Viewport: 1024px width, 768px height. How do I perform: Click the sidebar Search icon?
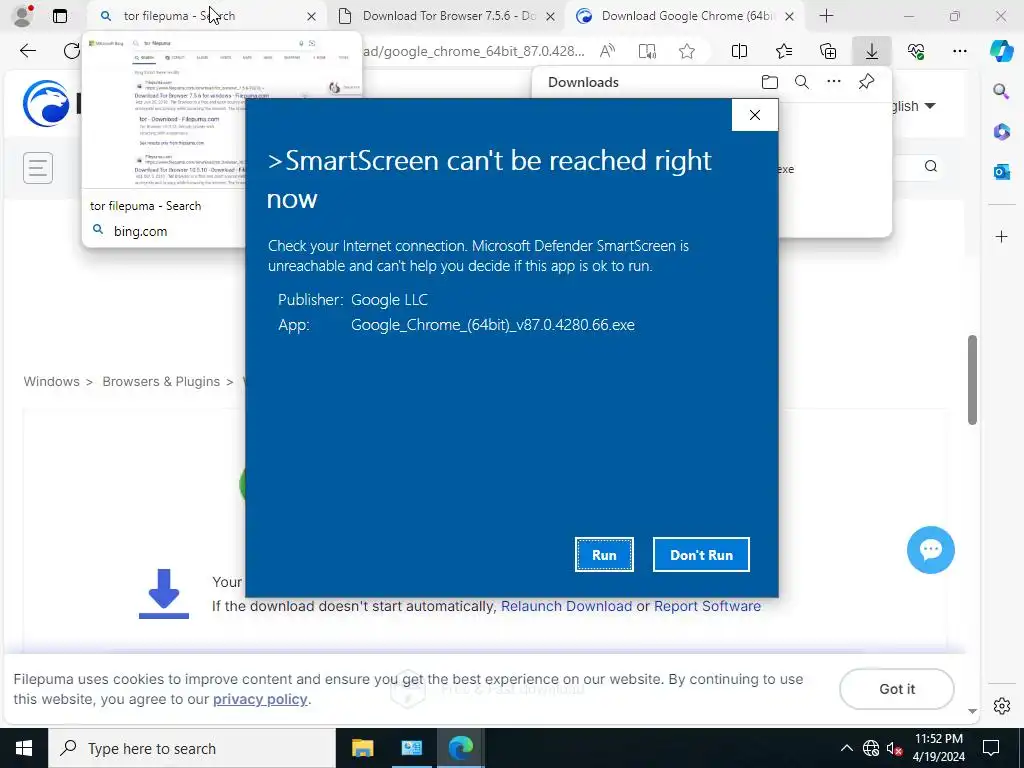pyautogui.click(x=1001, y=91)
